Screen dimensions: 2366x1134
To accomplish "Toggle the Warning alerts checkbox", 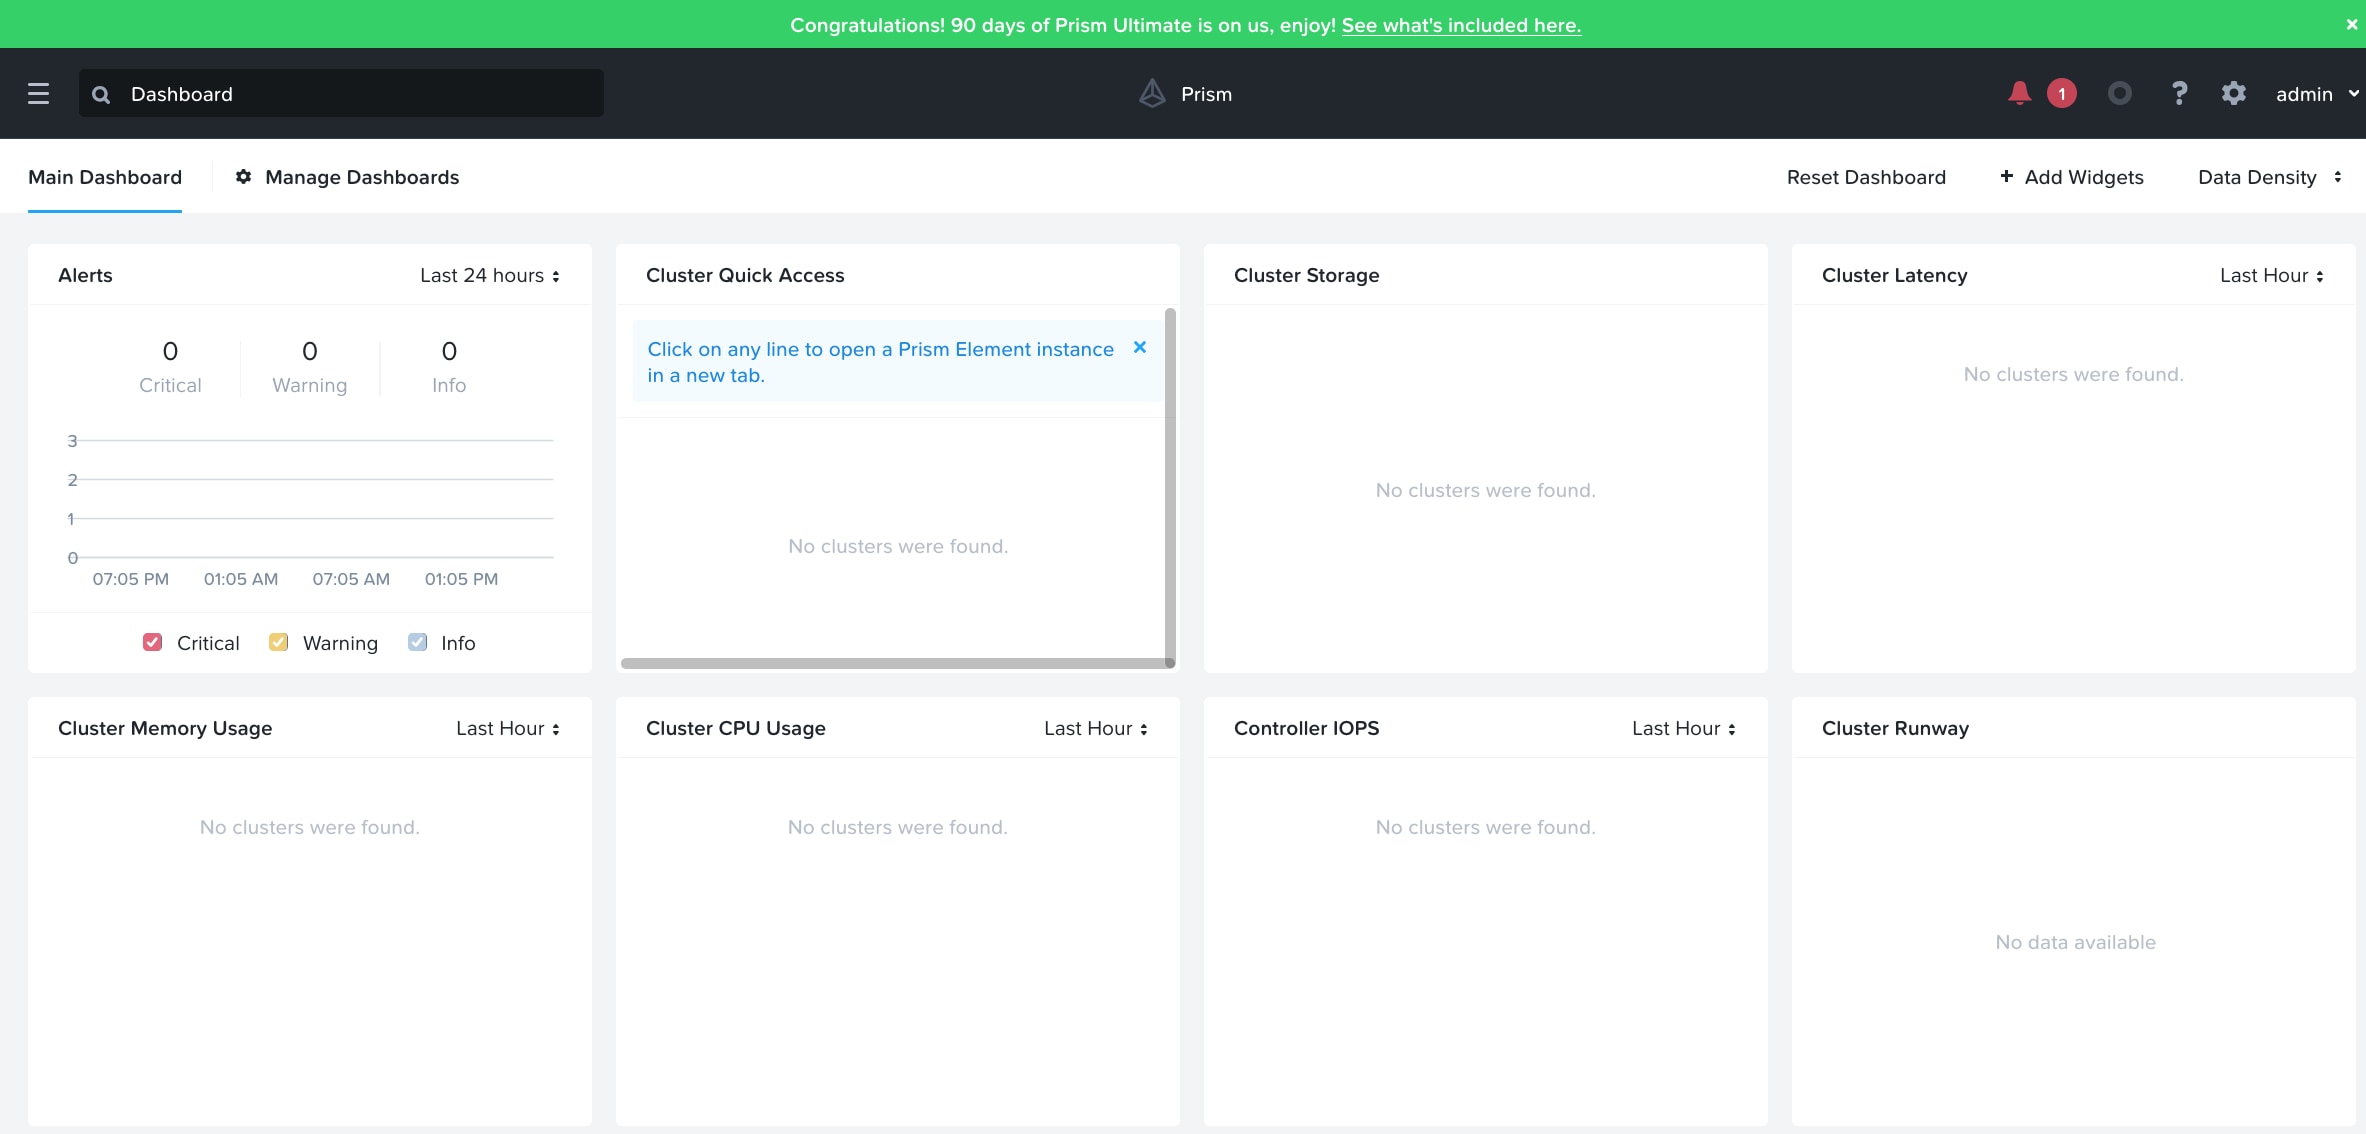I will [279, 642].
